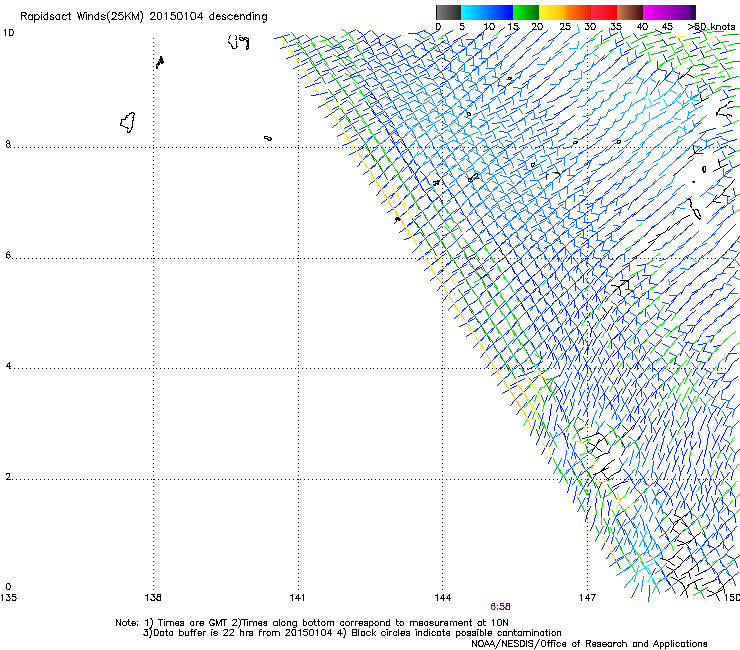The width and height of the screenshot is (740, 650).
Task: Click the yellow 20-25 knots color swatch
Action: pyautogui.click(x=552, y=12)
